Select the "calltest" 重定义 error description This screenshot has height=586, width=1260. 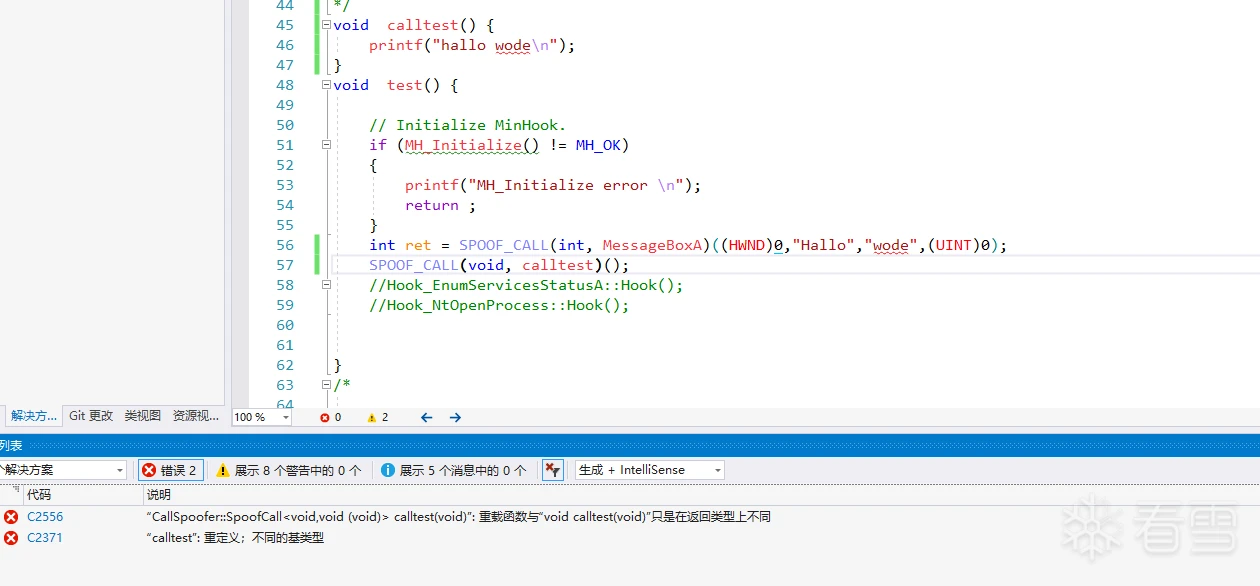pyautogui.click(x=235, y=538)
